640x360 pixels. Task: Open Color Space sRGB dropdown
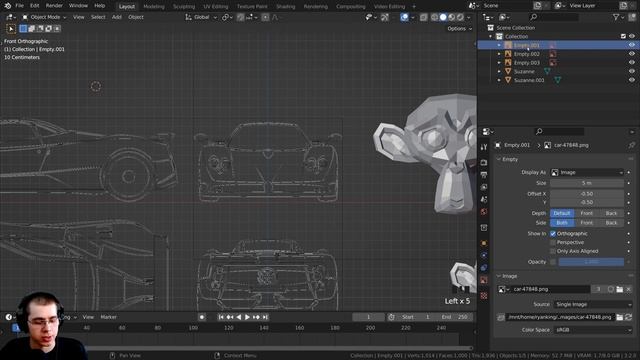(x=592, y=330)
